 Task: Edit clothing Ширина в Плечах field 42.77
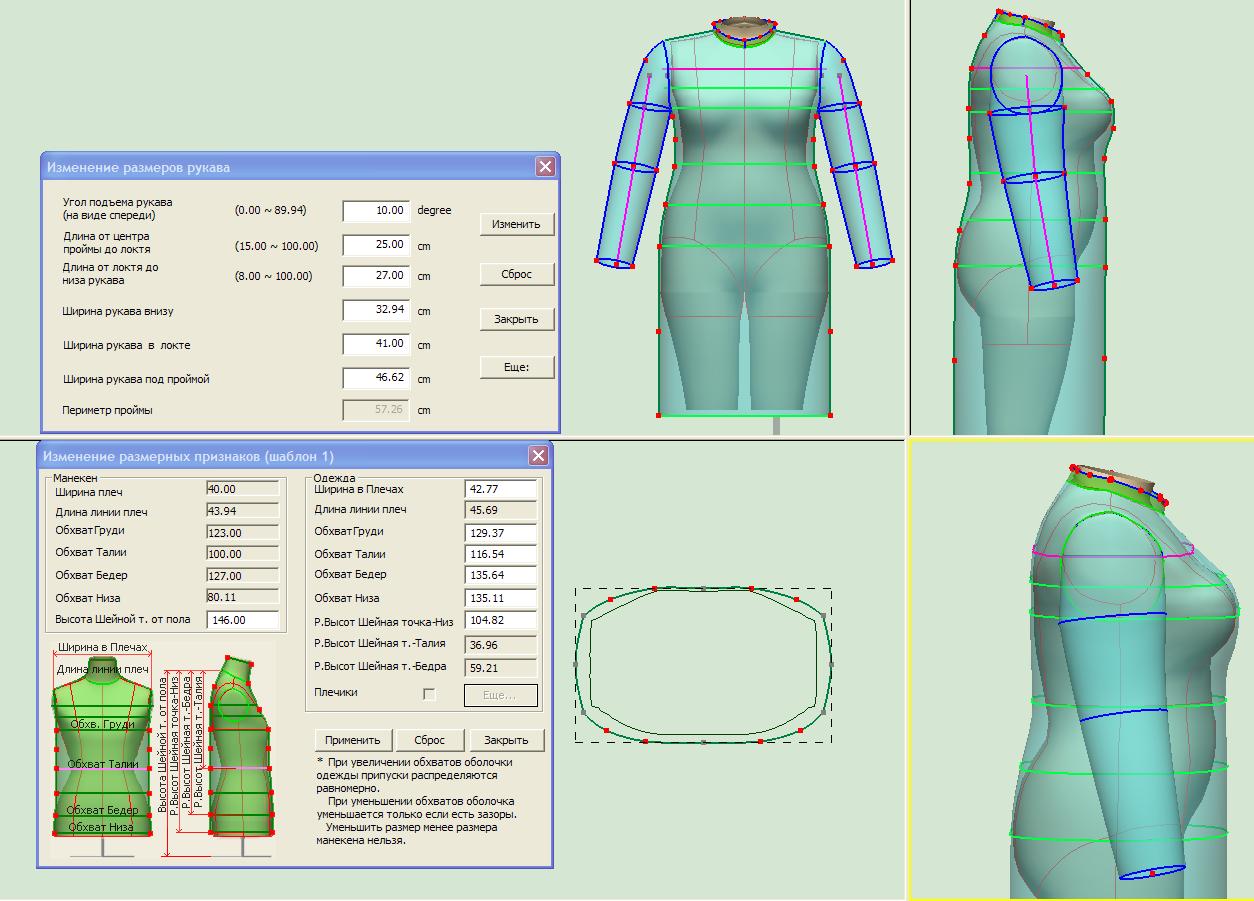click(x=501, y=490)
